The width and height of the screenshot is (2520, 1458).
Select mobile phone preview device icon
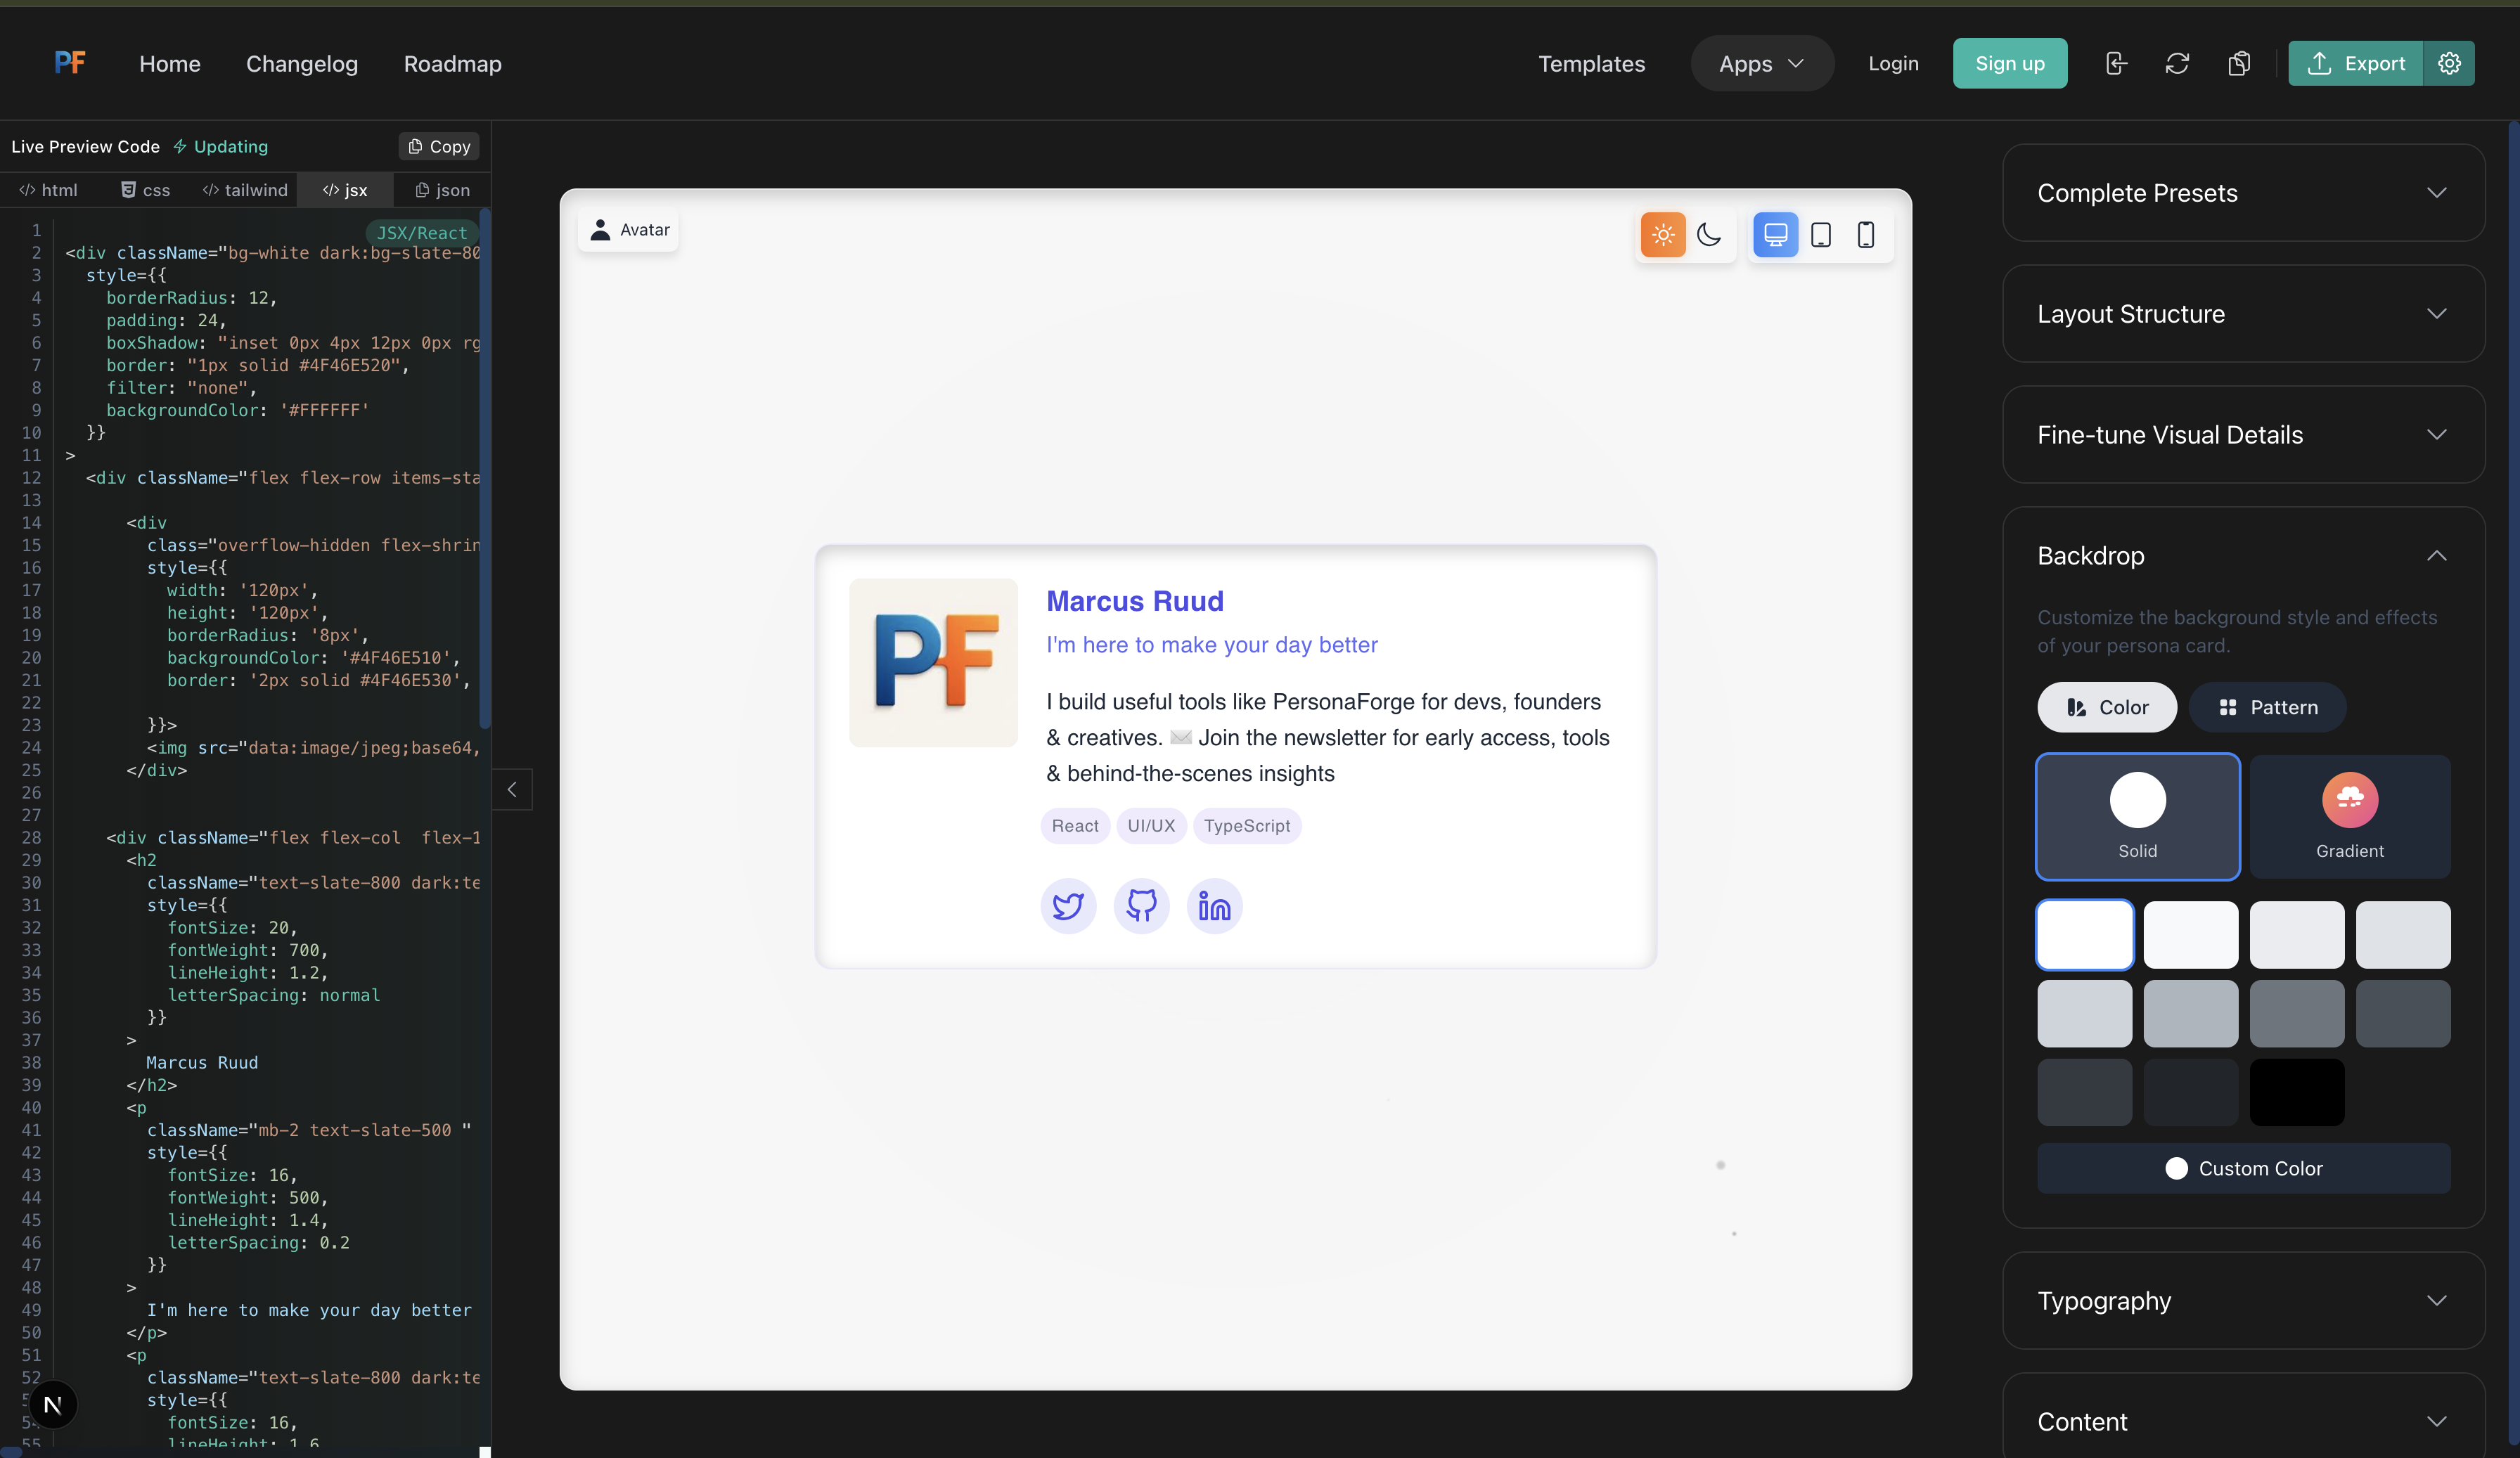pyautogui.click(x=1866, y=235)
